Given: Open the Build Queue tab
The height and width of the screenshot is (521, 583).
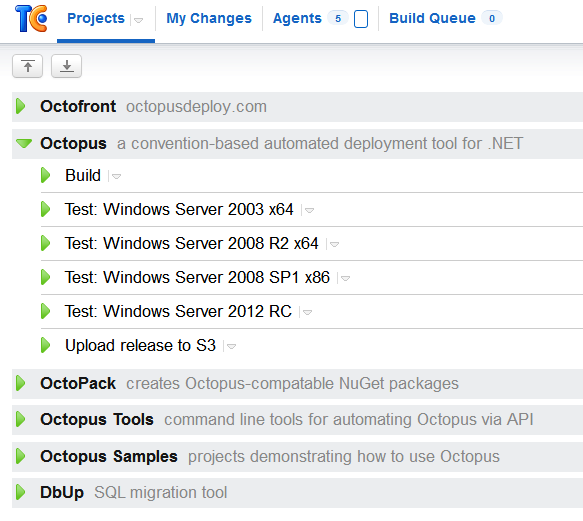Looking at the screenshot, I should [x=432, y=18].
